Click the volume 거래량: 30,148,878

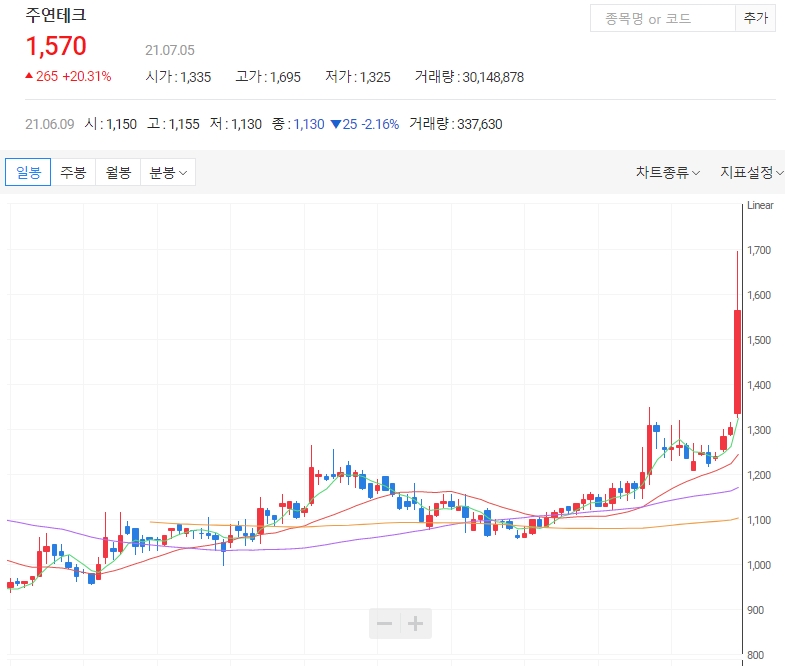tap(469, 77)
